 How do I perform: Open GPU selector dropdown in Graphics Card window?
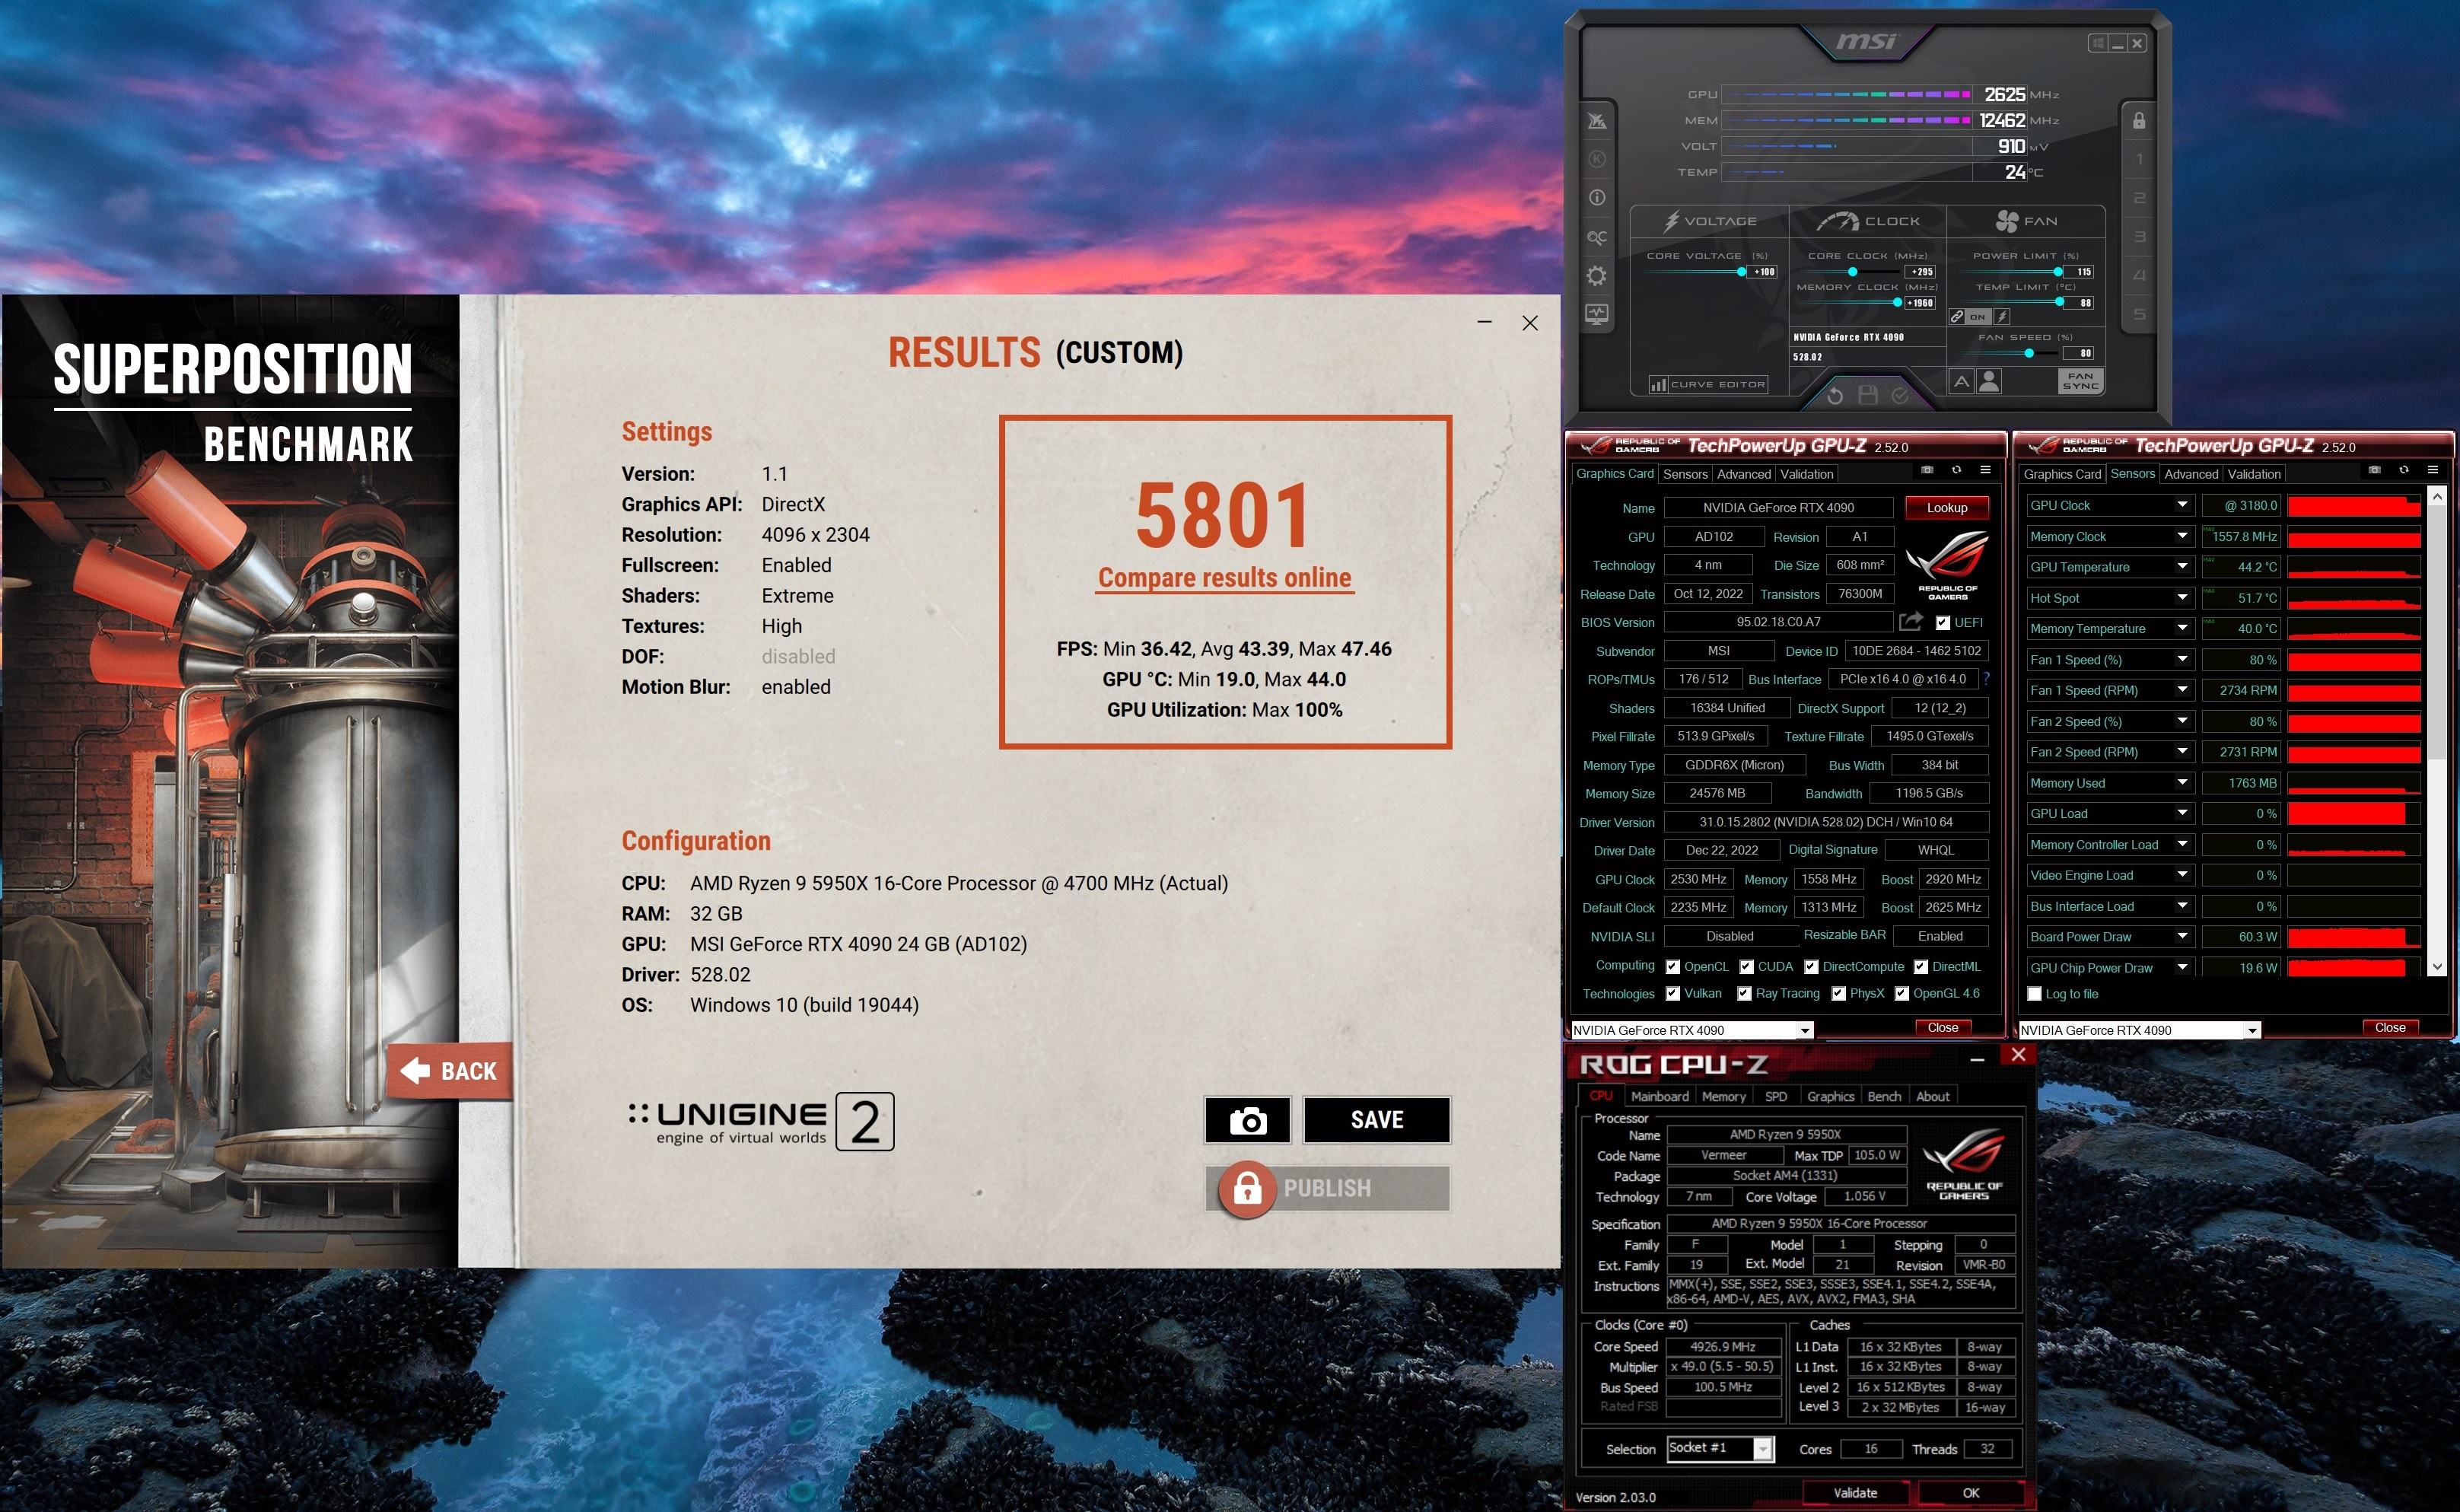(x=1805, y=1030)
